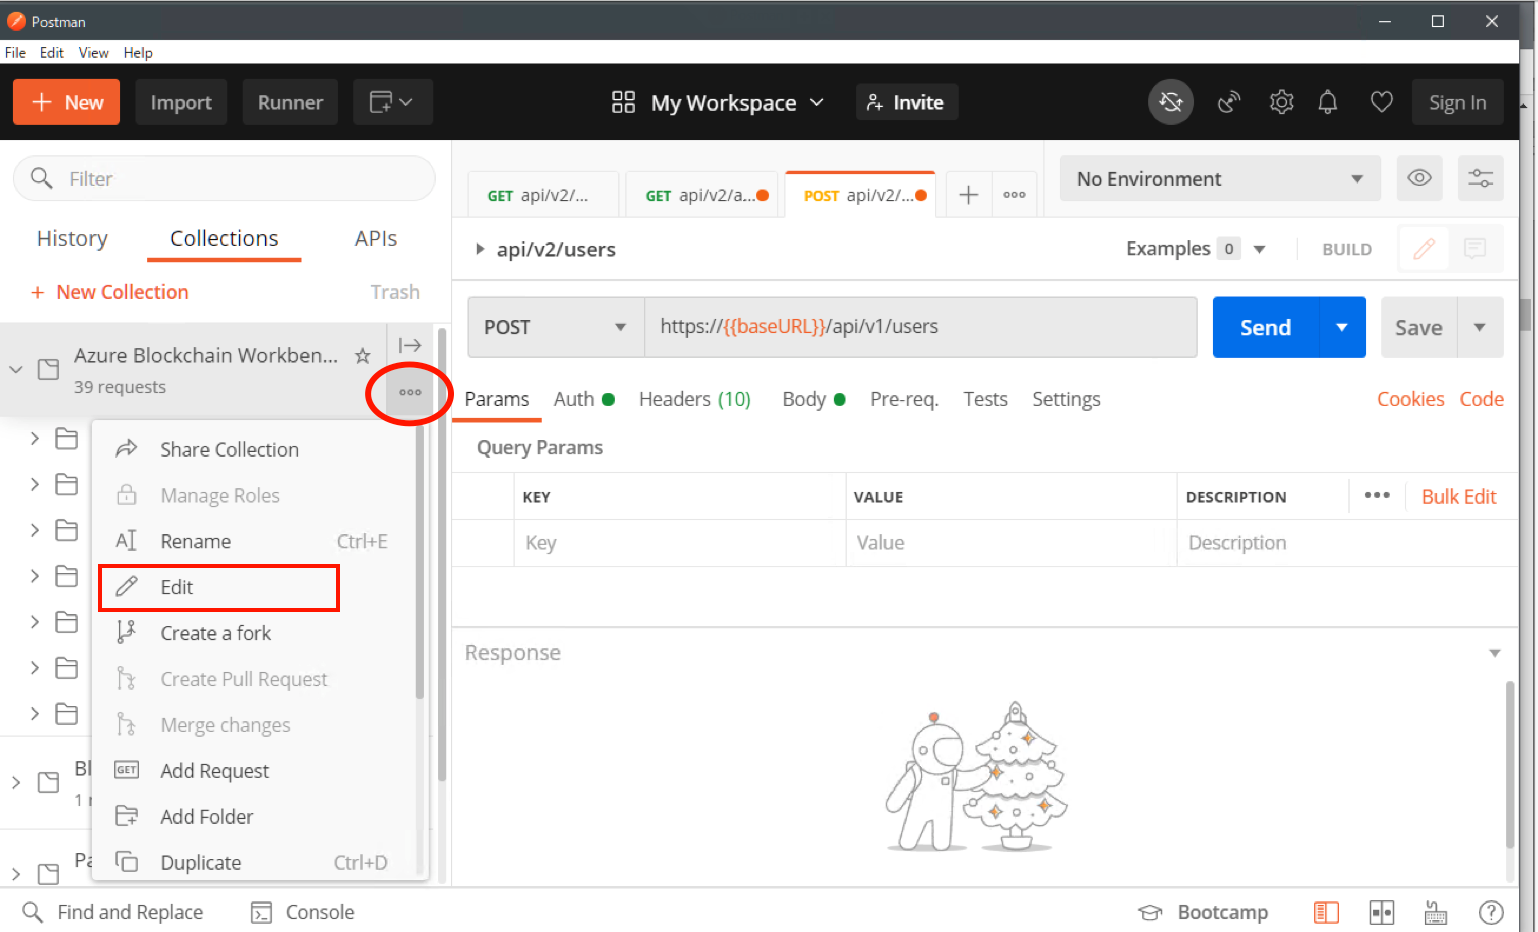The image size is (1538, 932).
Task: Click the workspace grid icon by My Workspace
Action: (x=623, y=102)
